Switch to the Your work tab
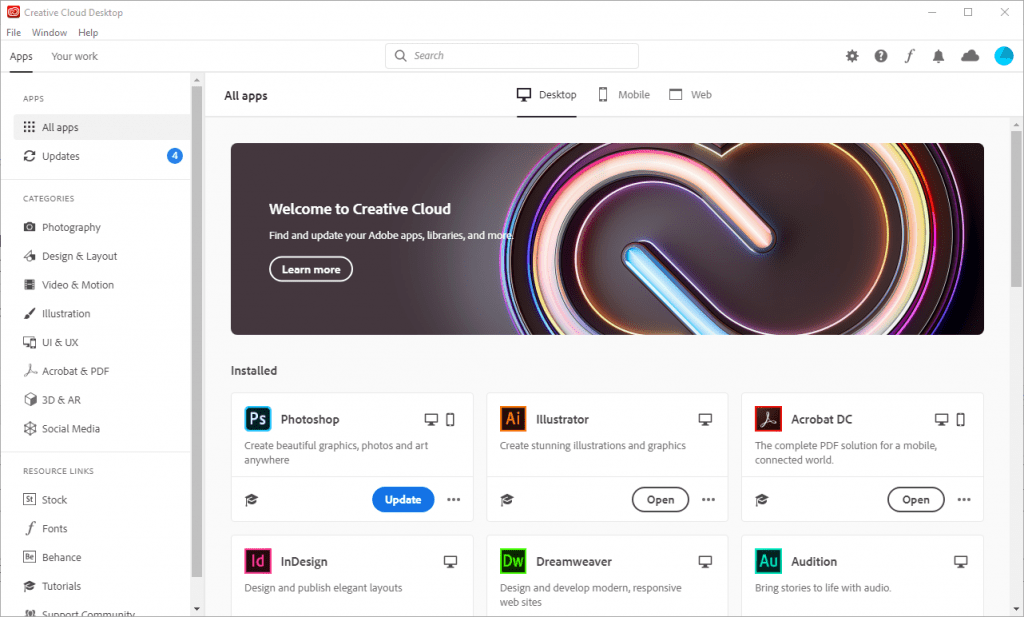1024x617 pixels. click(x=74, y=56)
